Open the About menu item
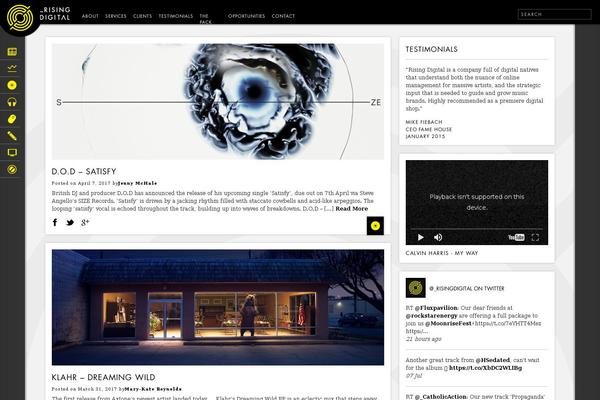The width and height of the screenshot is (600, 400). (x=90, y=16)
